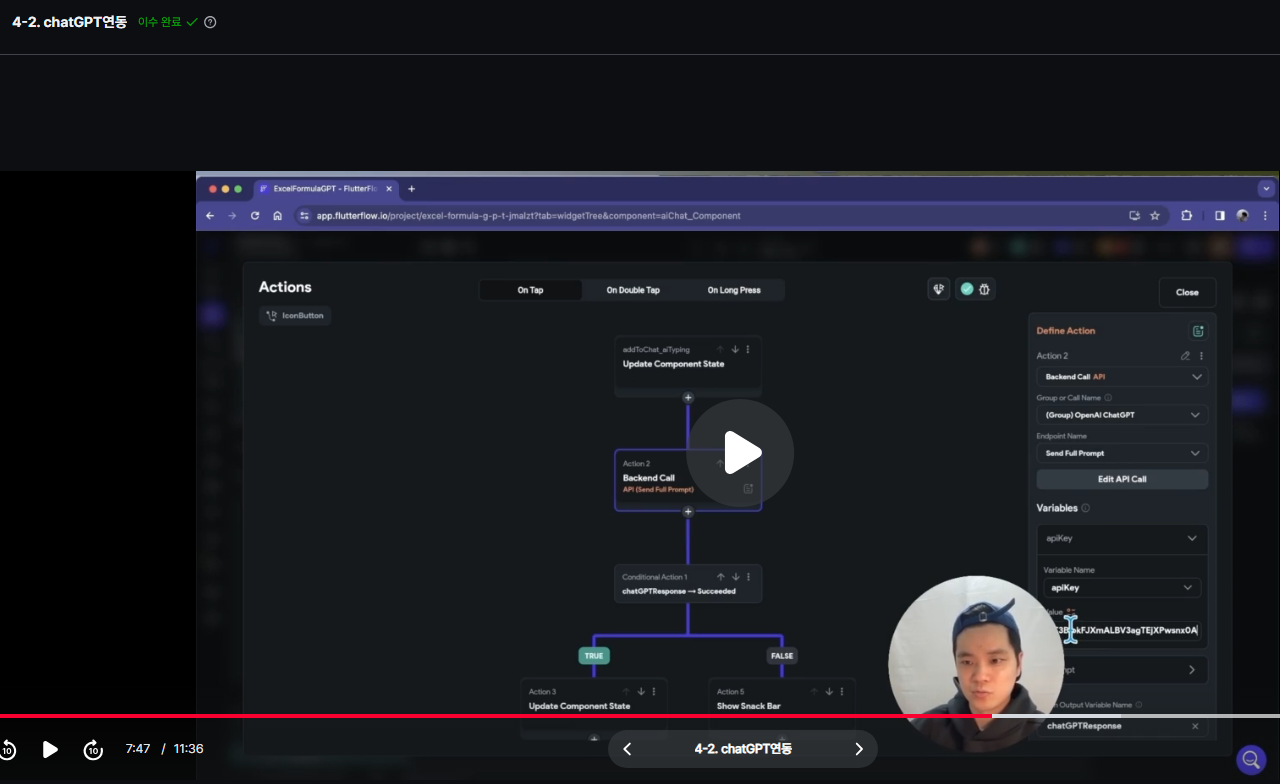Image resolution: width=1280 pixels, height=784 pixels.
Task: Rewind the video 10 seconds
Action: pyautogui.click(x=7, y=749)
